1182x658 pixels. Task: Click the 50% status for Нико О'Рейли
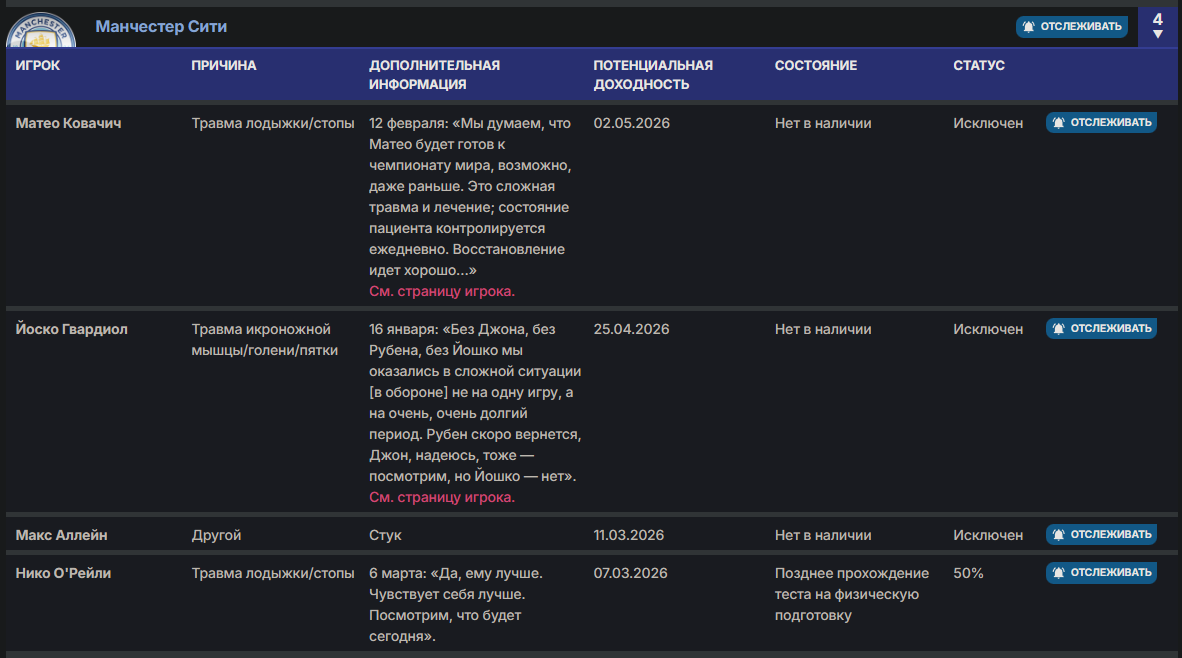[968, 573]
